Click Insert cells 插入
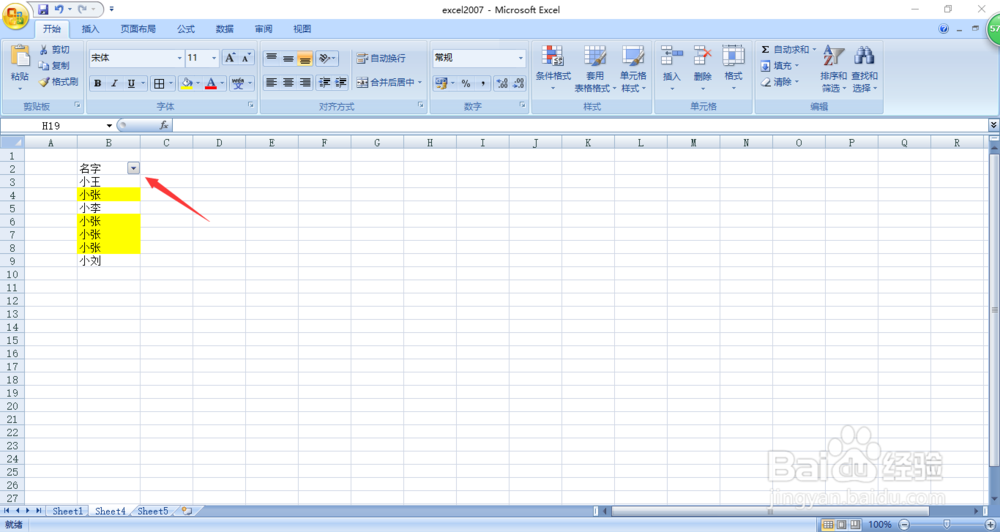The height and width of the screenshot is (532, 1000). point(672,69)
